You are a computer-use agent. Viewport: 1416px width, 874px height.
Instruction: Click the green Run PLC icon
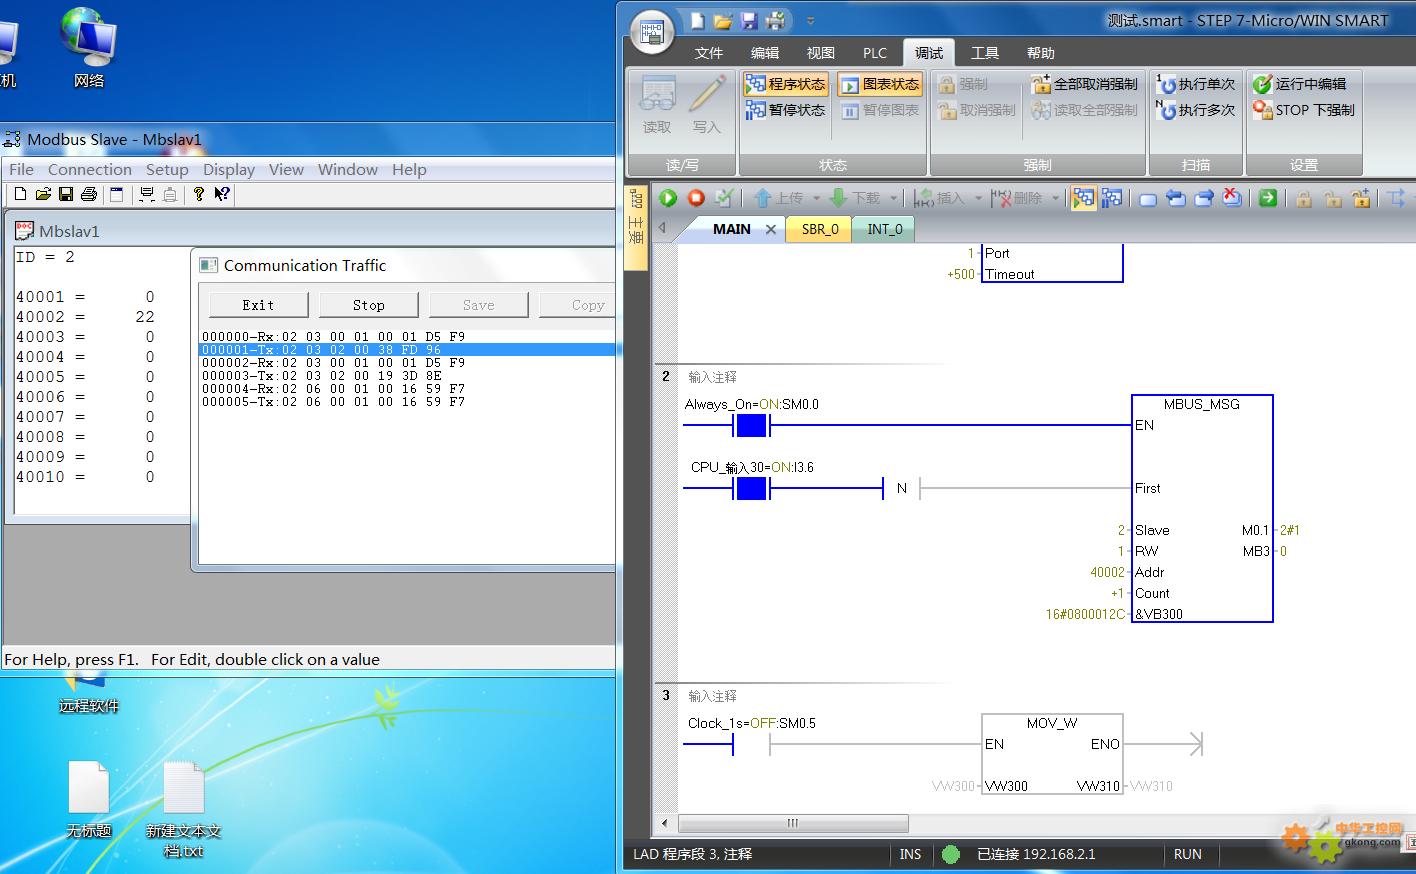tap(668, 198)
